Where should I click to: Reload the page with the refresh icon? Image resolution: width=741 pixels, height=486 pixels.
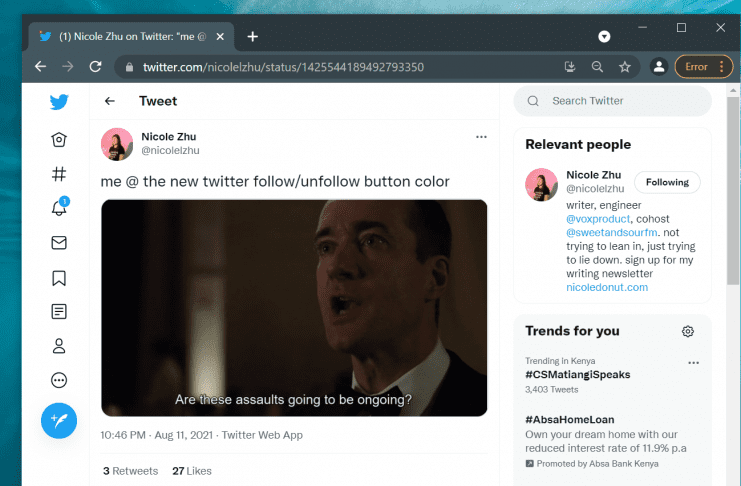95,67
